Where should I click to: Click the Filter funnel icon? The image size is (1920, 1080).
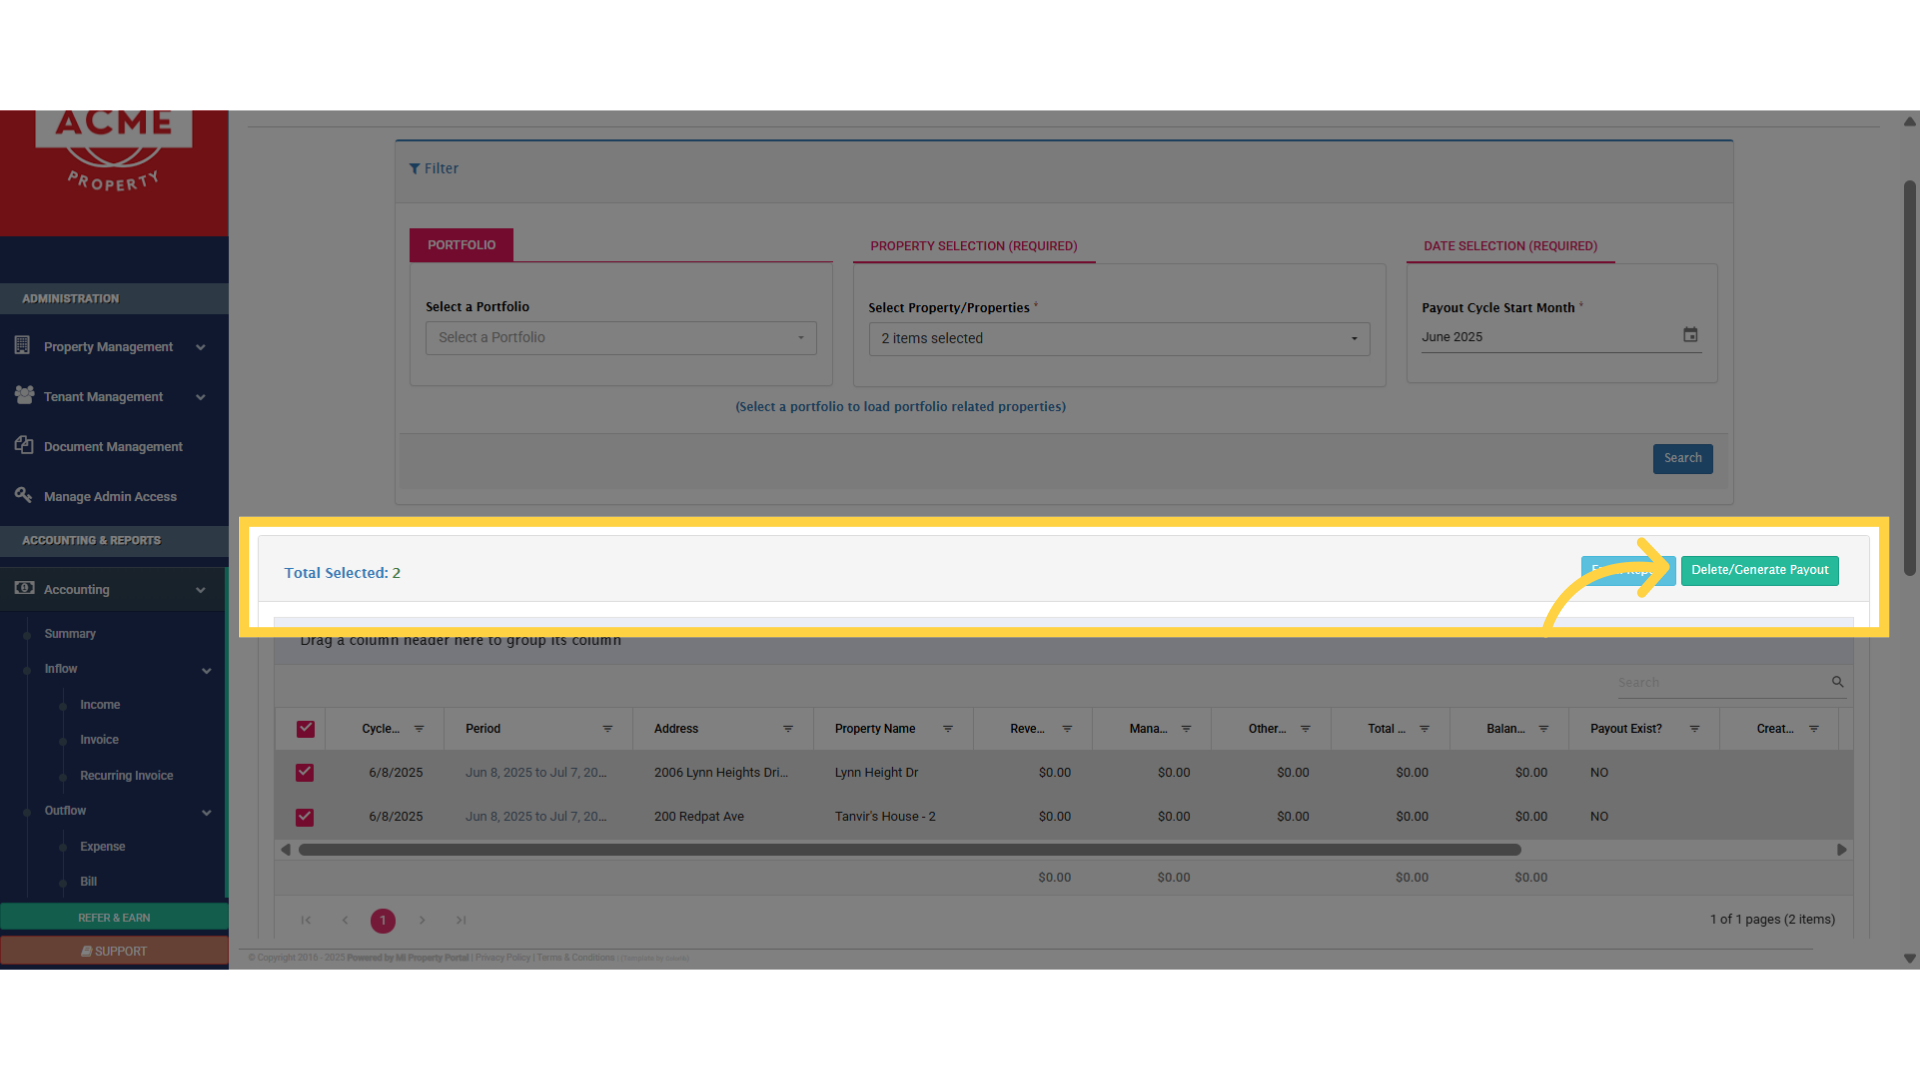414,169
